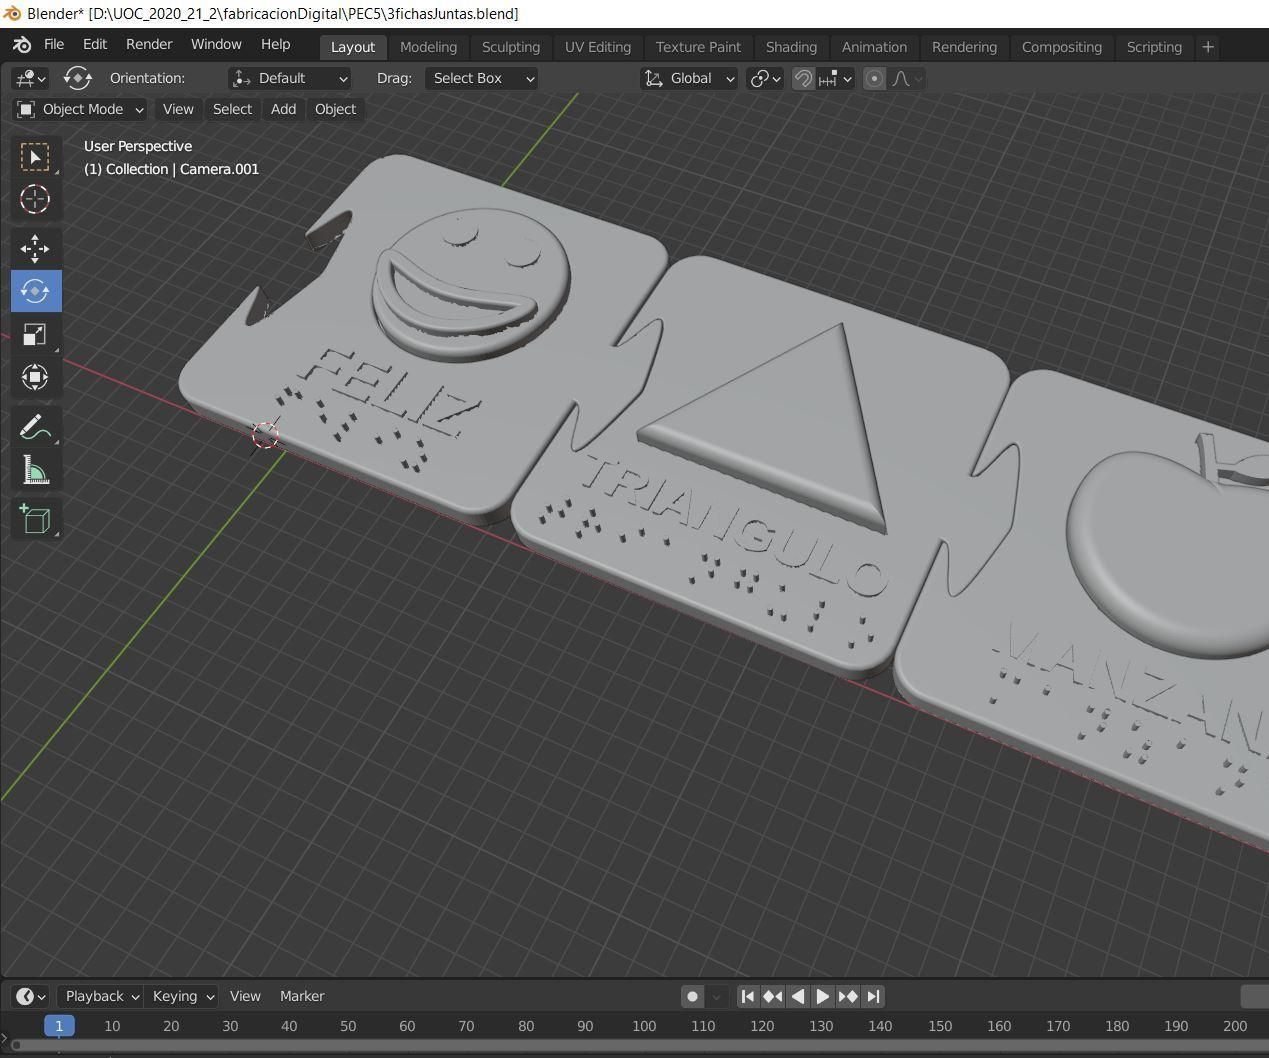Select the Rotate tool in the toolbar
Image resolution: width=1269 pixels, height=1058 pixels.
35,291
